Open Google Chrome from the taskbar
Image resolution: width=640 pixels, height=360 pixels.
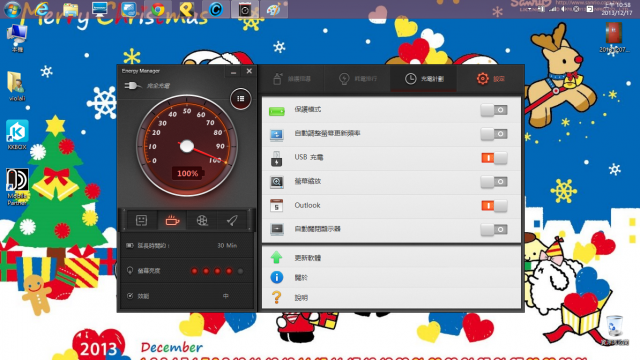point(158,9)
